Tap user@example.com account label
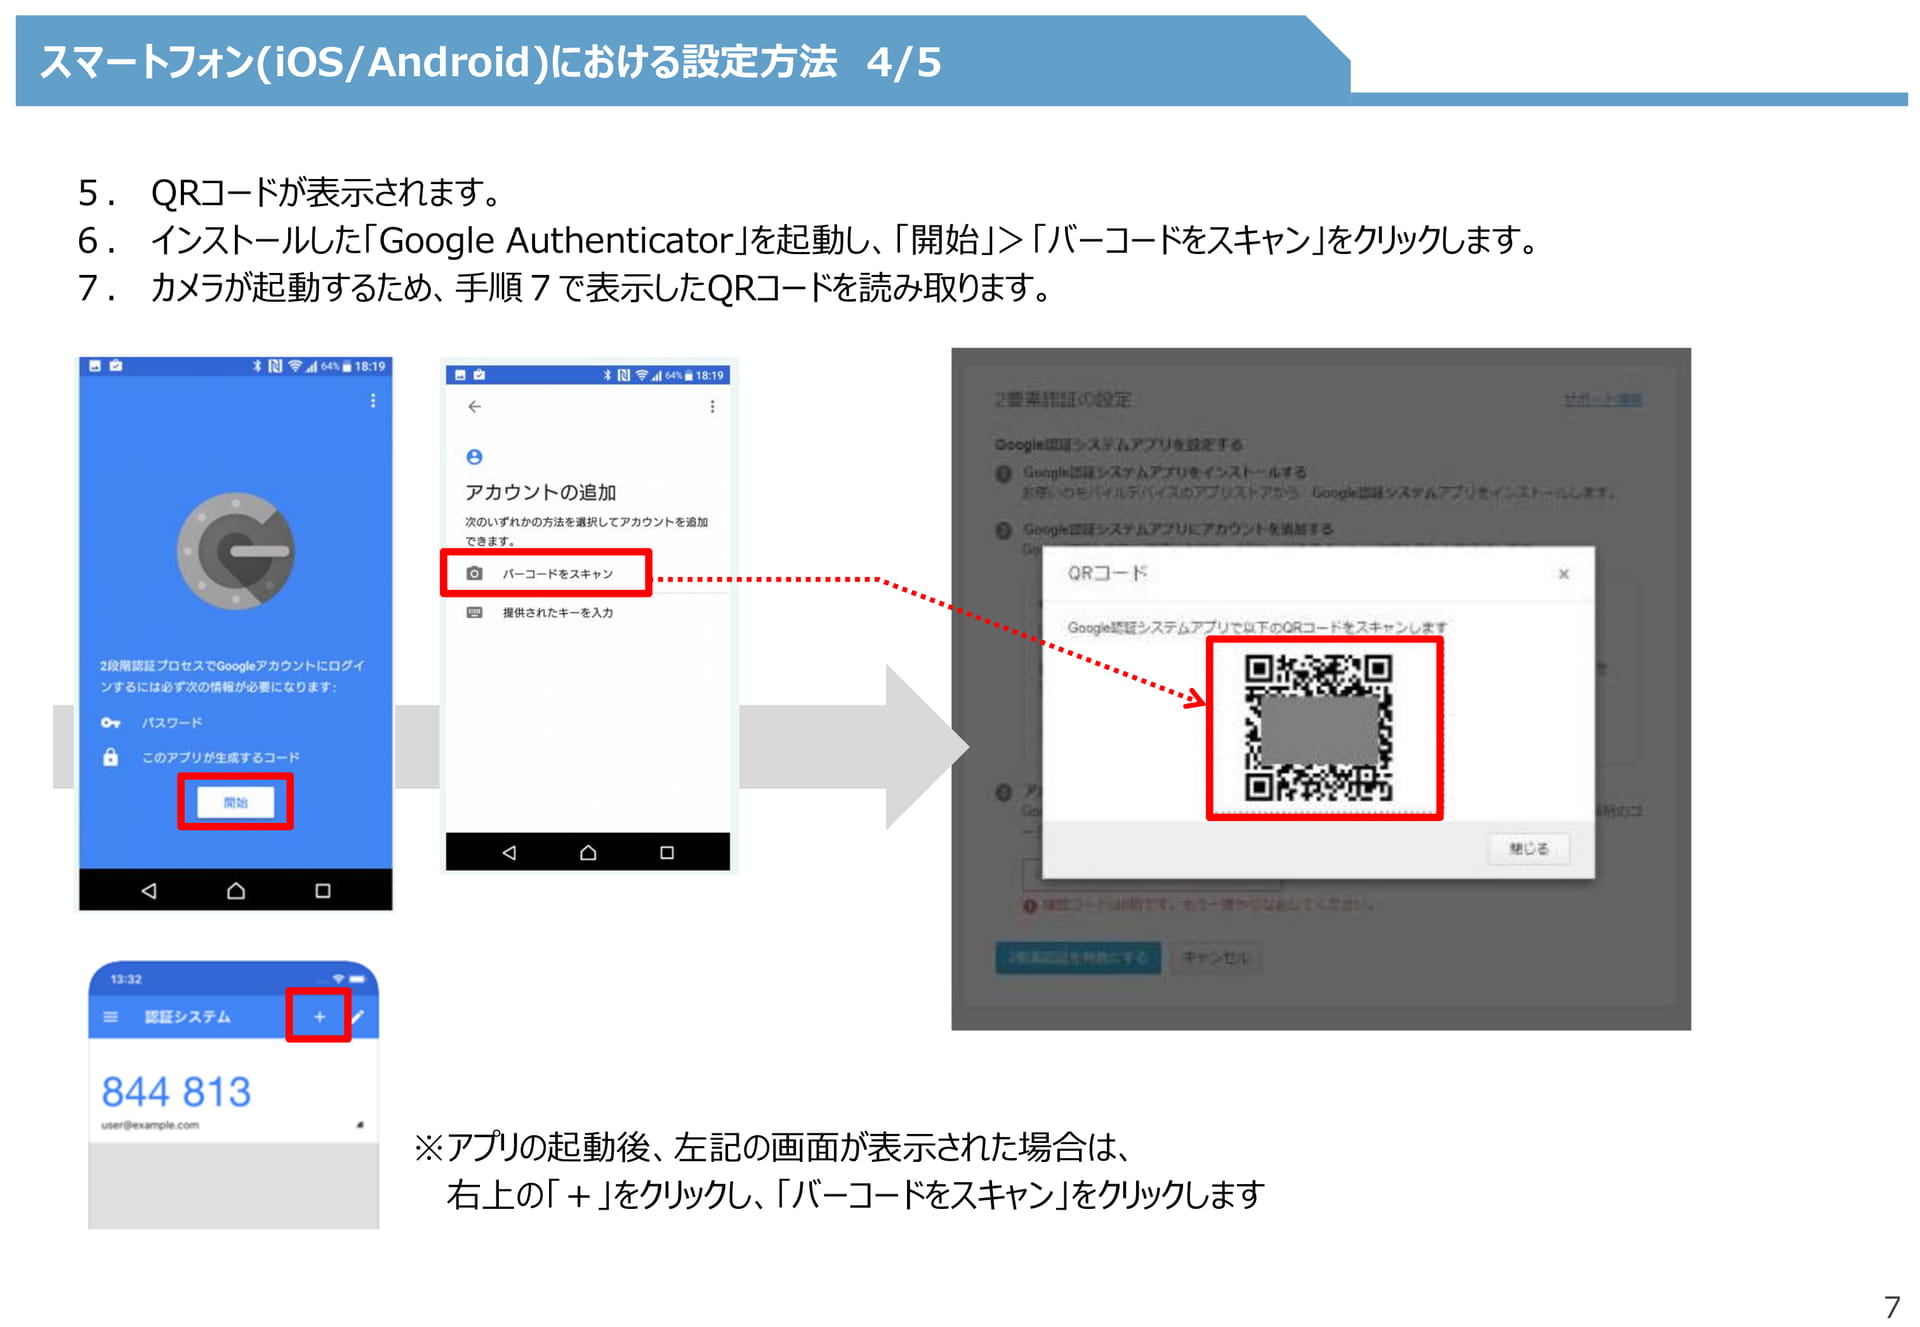The width and height of the screenshot is (1920, 1327). [150, 1125]
